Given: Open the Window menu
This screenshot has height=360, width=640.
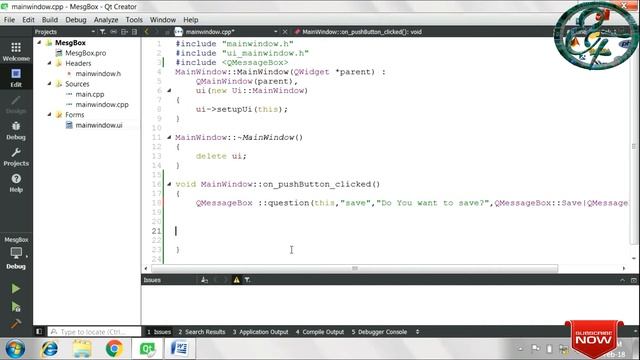Looking at the screenshot, I should 162,20.
